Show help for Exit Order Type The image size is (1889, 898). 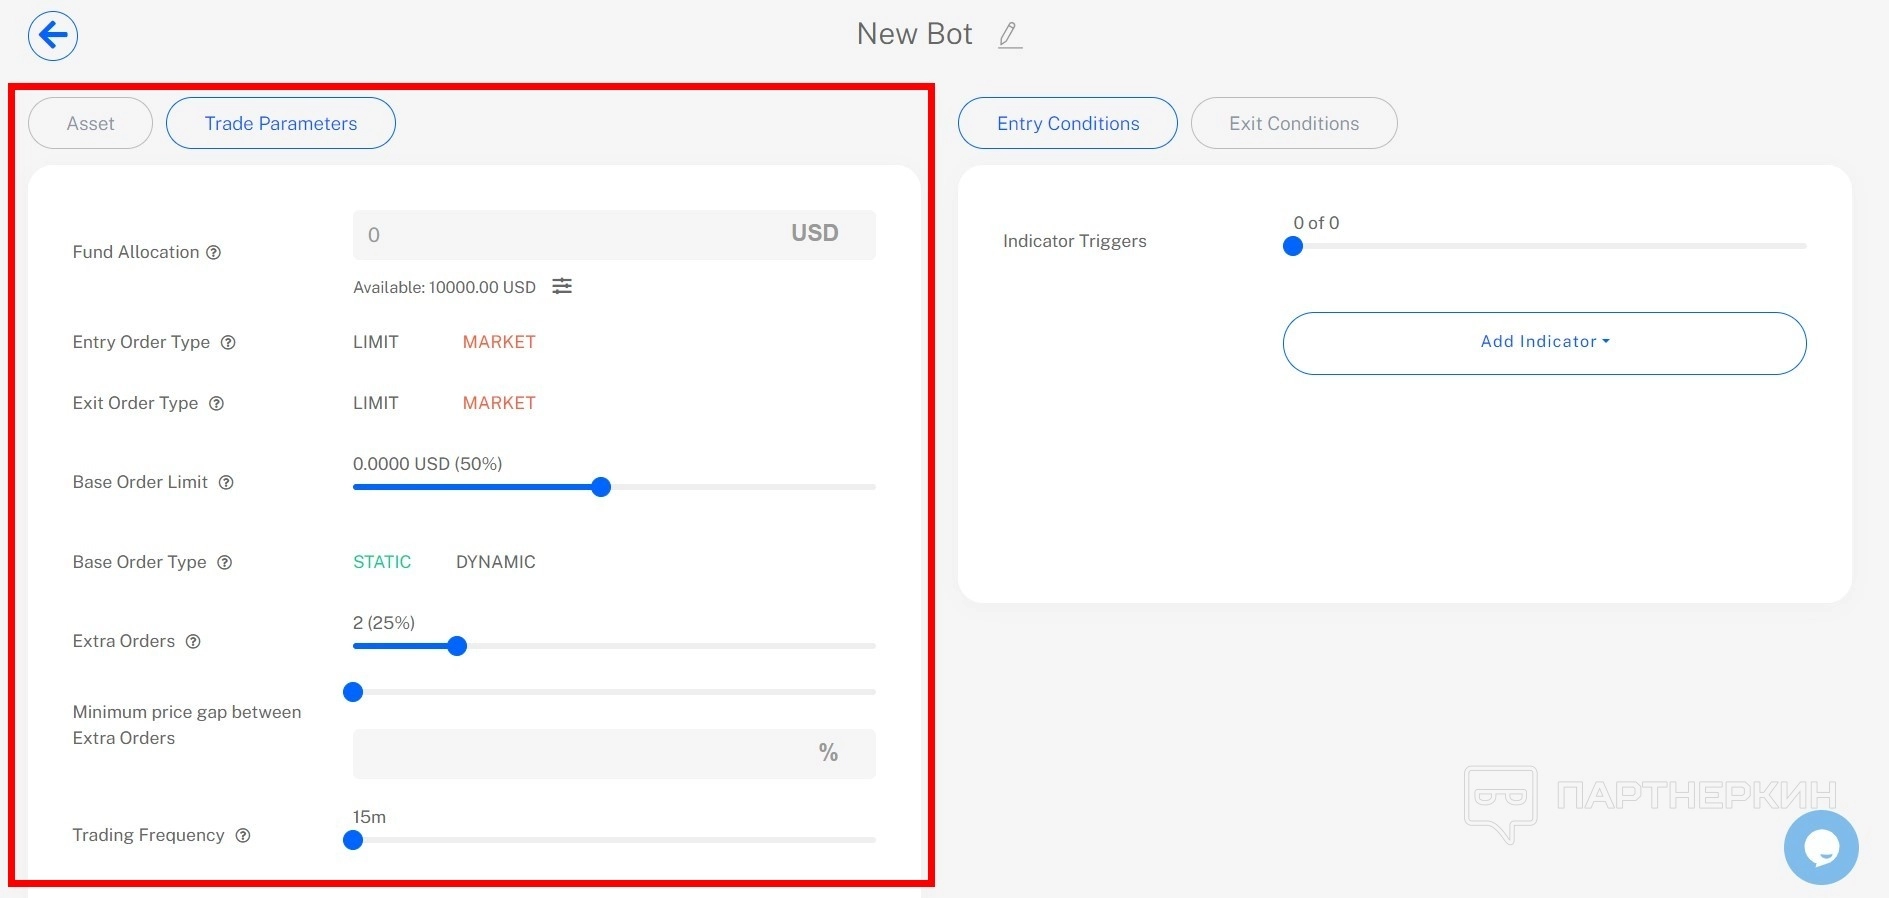(x=217, y=404)
